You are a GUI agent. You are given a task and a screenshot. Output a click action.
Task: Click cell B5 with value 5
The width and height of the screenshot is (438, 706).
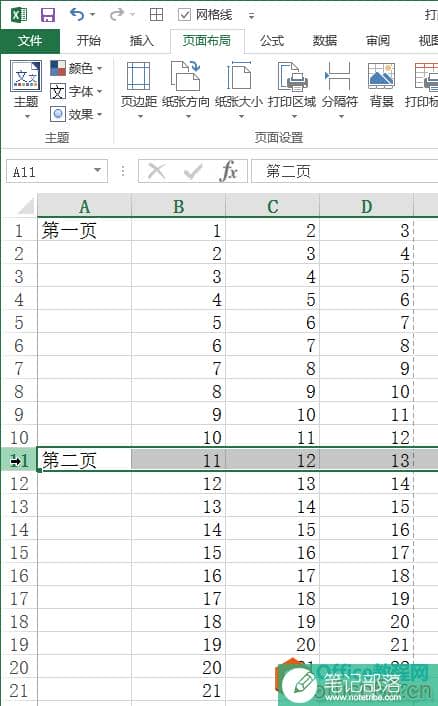179,322
